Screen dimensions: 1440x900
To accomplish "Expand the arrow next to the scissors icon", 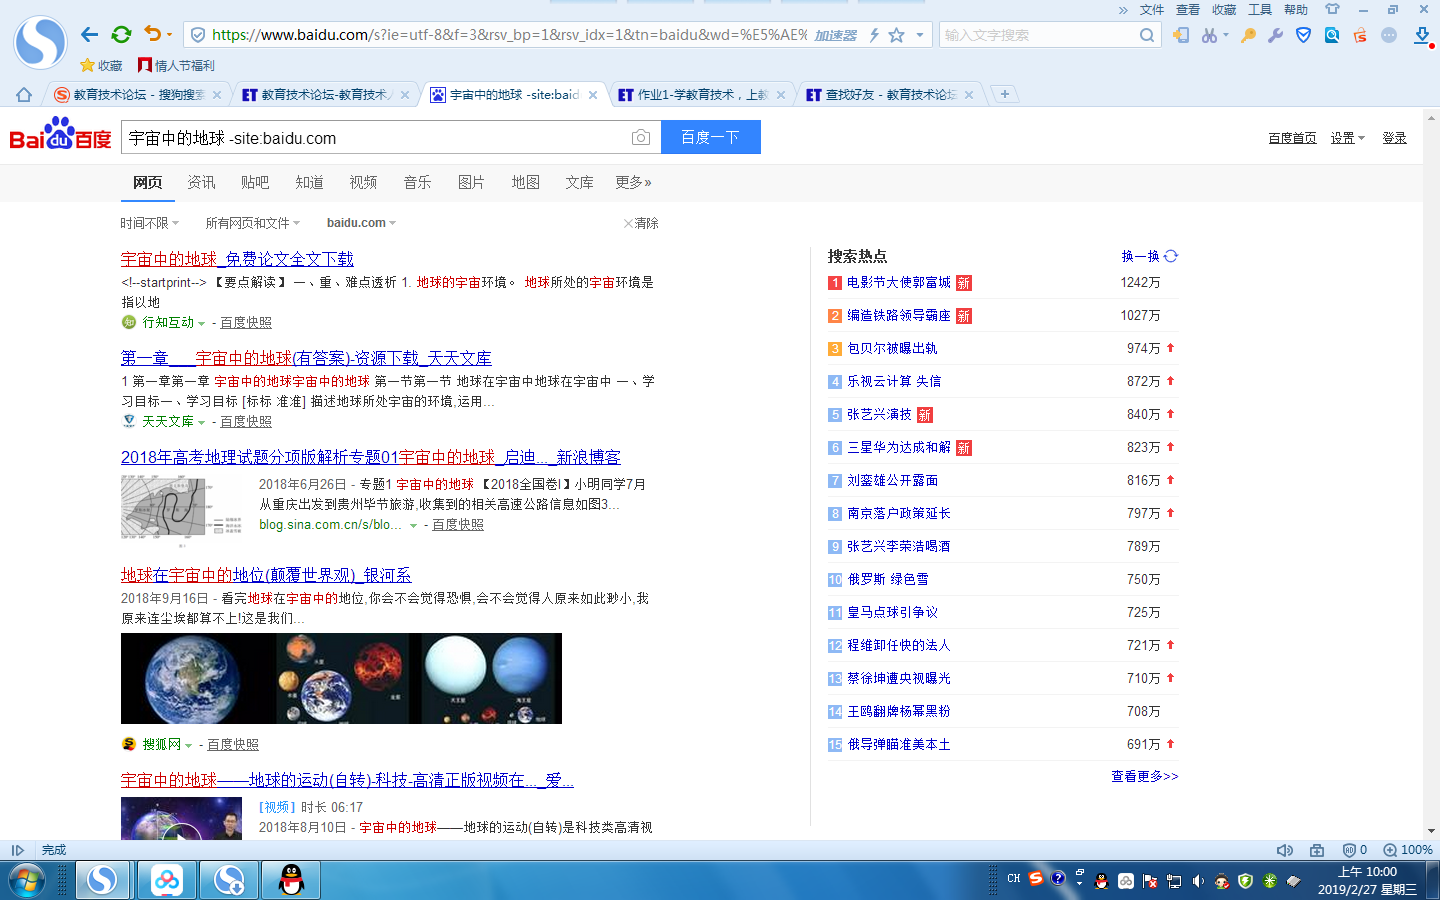I will coord(1226,35).
